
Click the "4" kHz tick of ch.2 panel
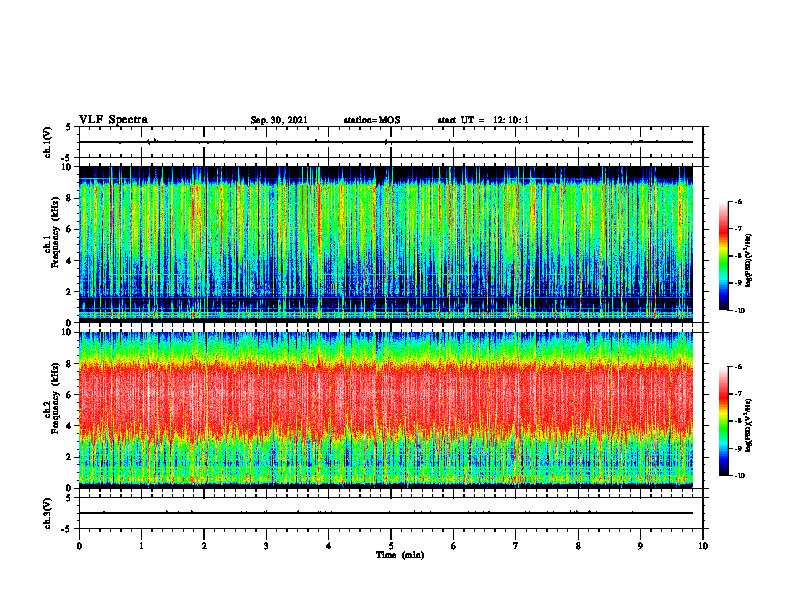coord(70,426)
